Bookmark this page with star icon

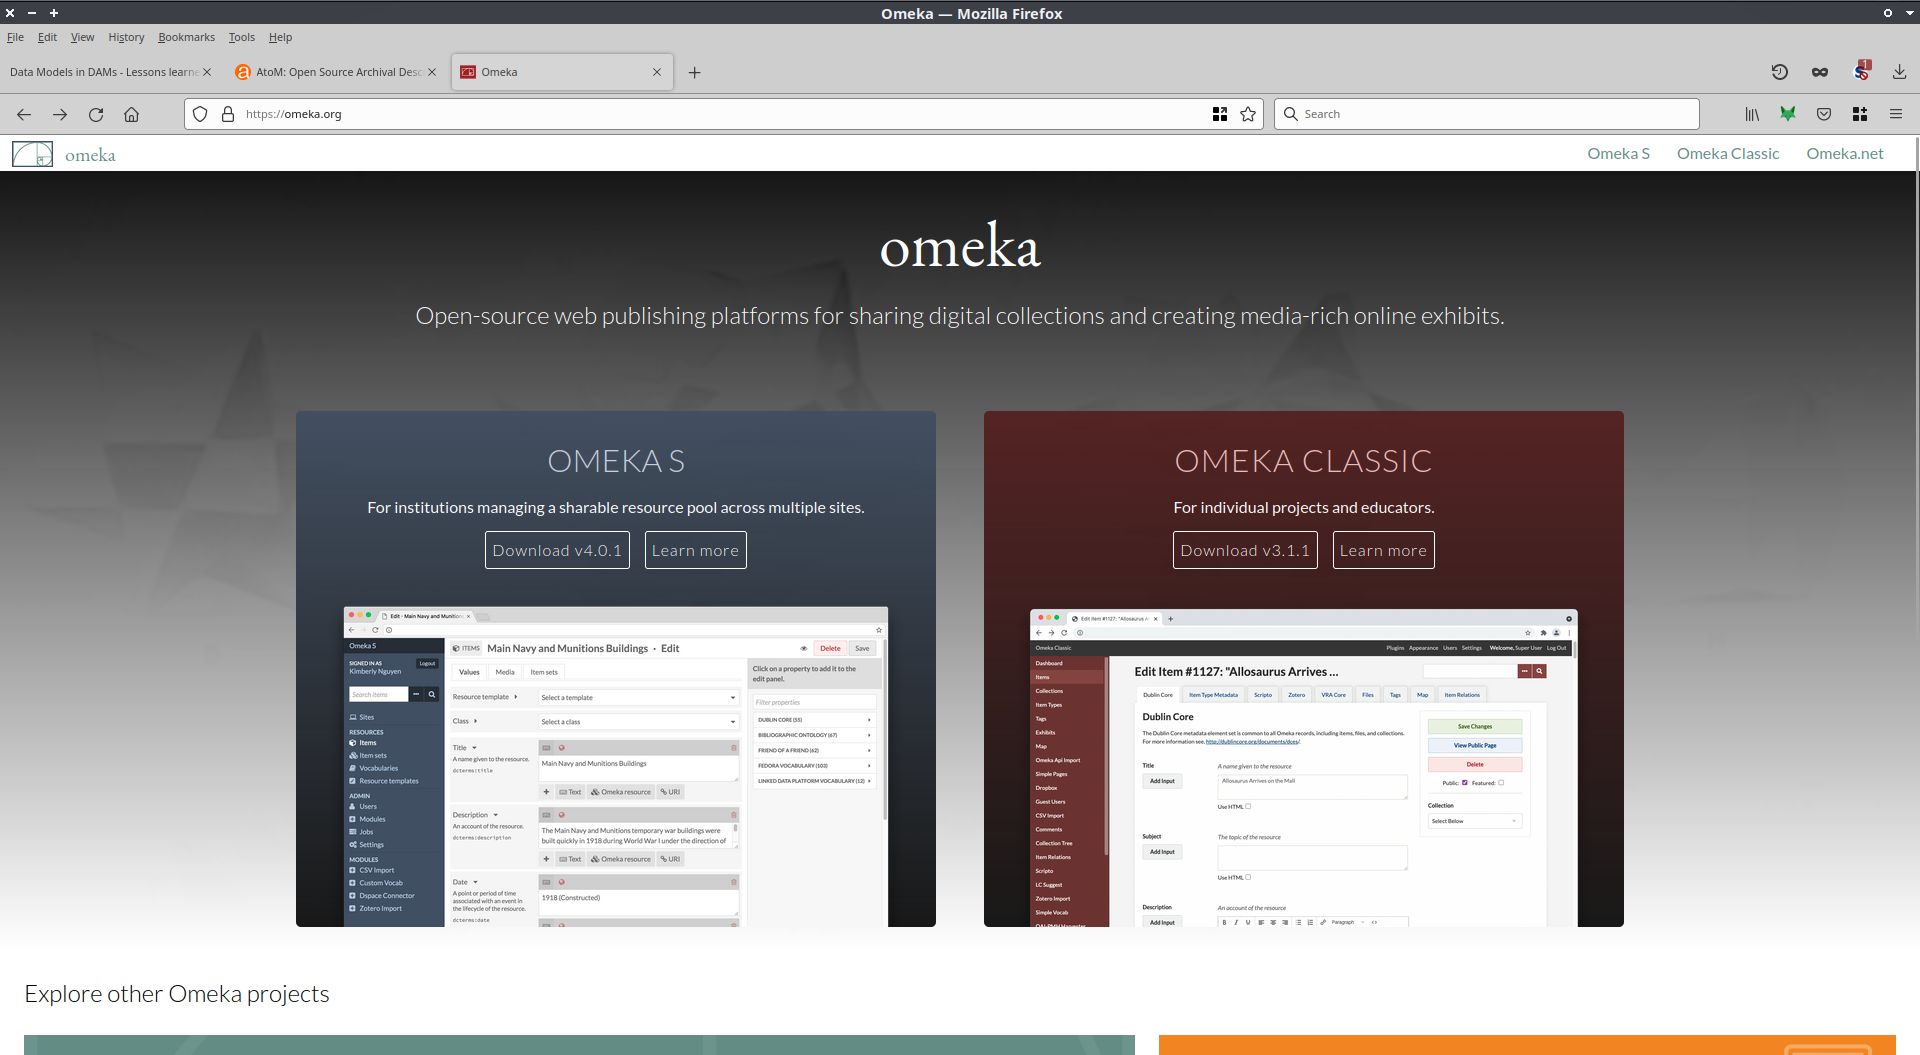point(1248,114)
